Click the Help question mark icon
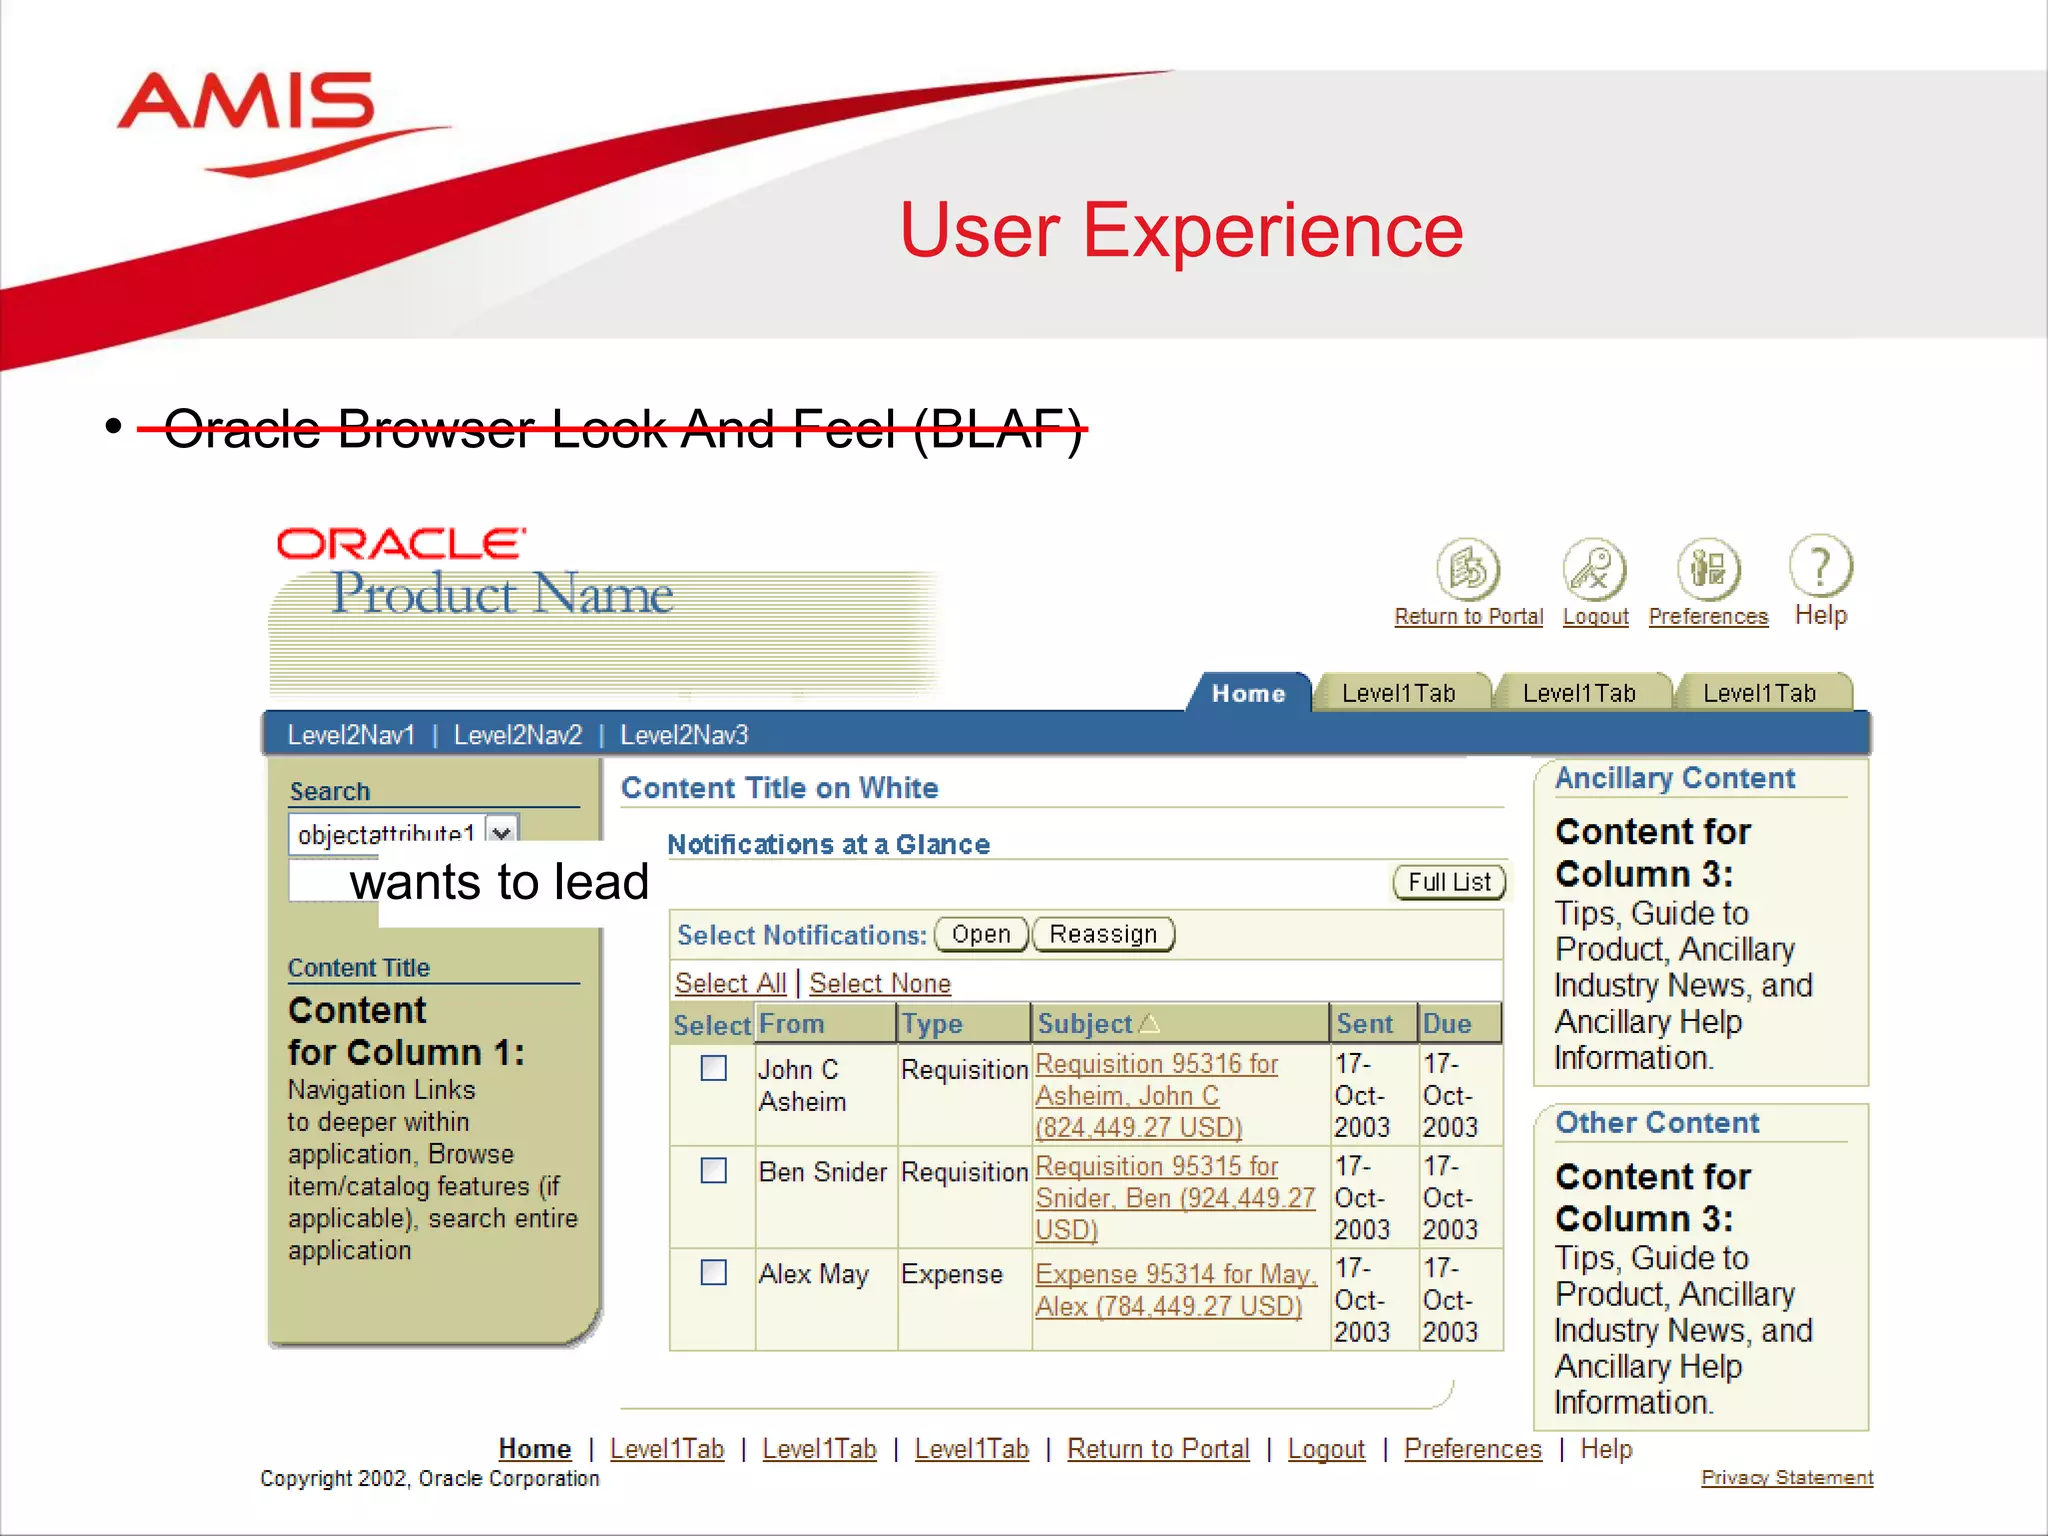 click(x=1820, y=566)
